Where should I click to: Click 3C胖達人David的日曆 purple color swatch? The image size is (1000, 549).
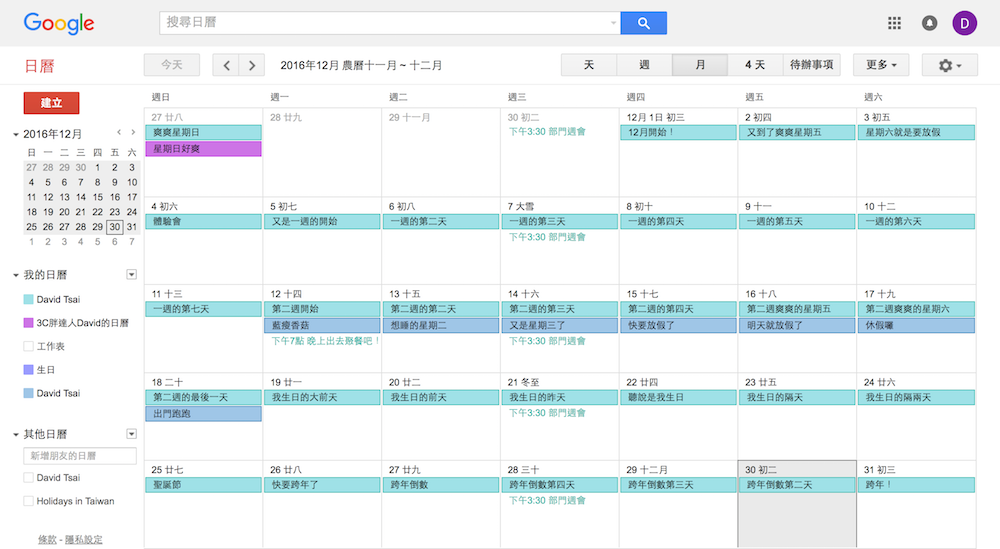point(28,323)
